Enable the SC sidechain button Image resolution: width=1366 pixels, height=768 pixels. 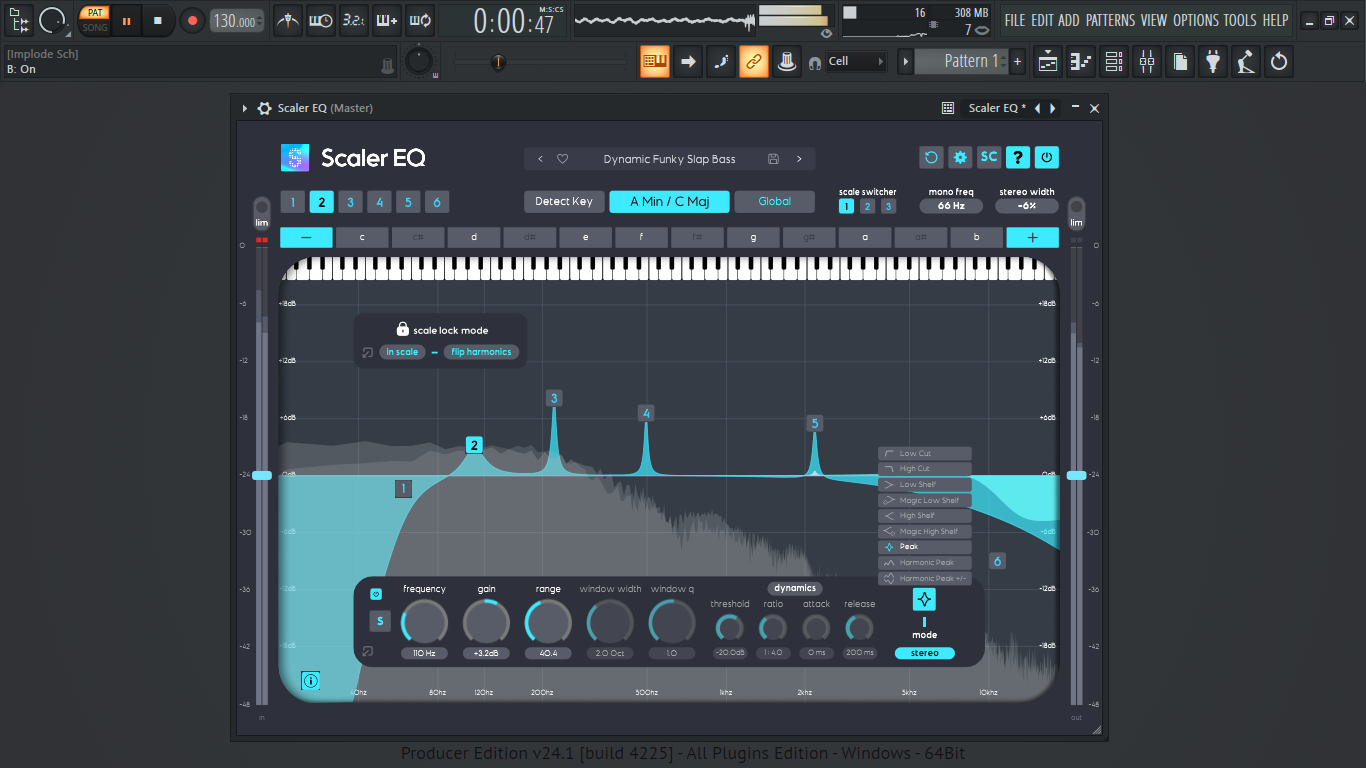[x=989, y=157]
